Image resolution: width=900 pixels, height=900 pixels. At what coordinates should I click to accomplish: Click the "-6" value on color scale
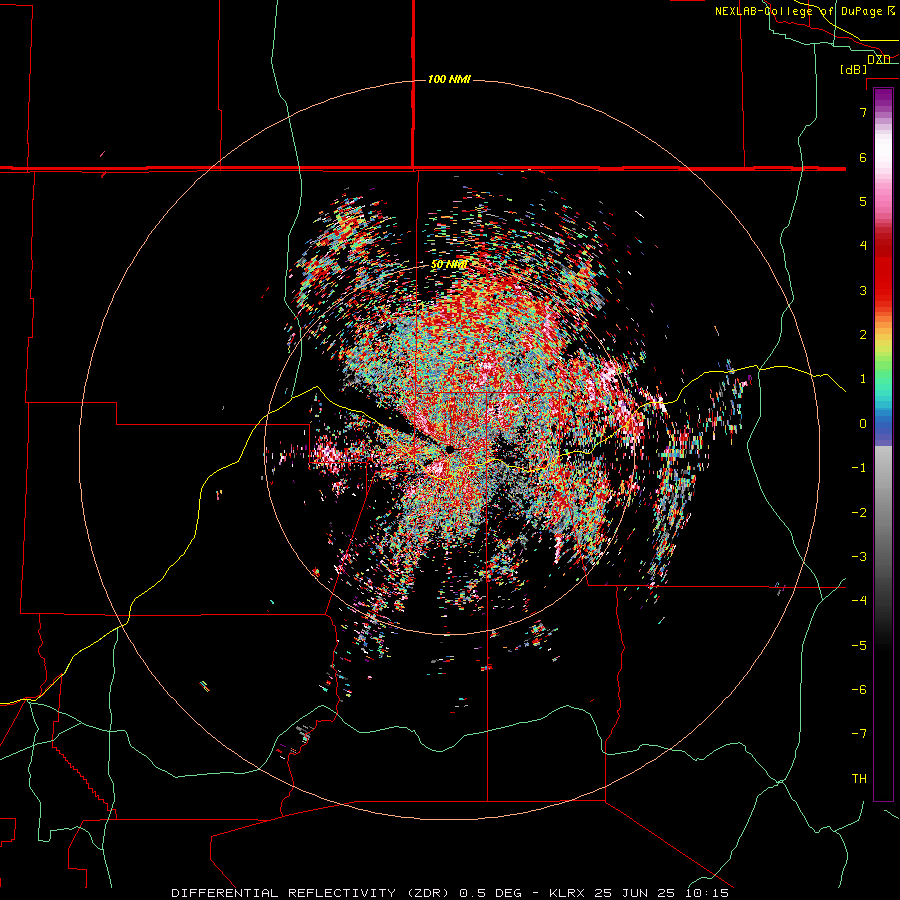(859, 689)
